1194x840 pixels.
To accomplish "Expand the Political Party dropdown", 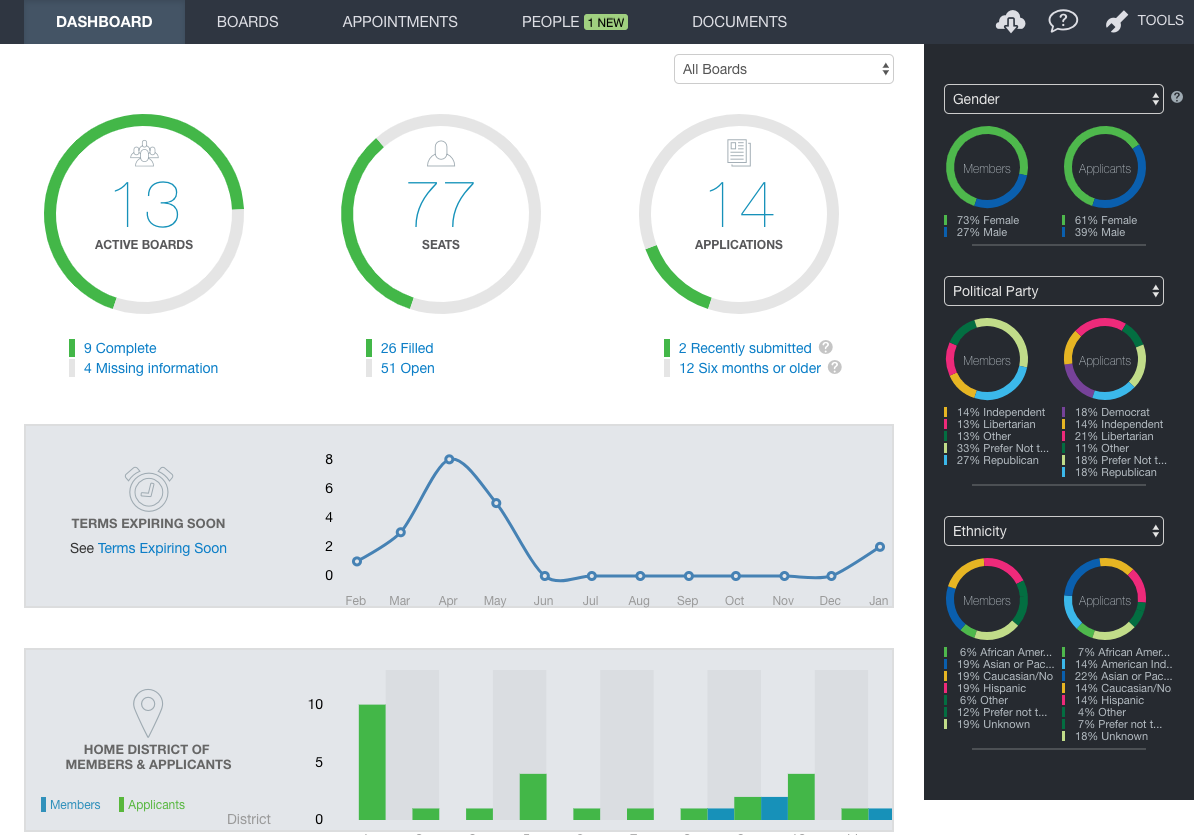I will (1053, 291).
